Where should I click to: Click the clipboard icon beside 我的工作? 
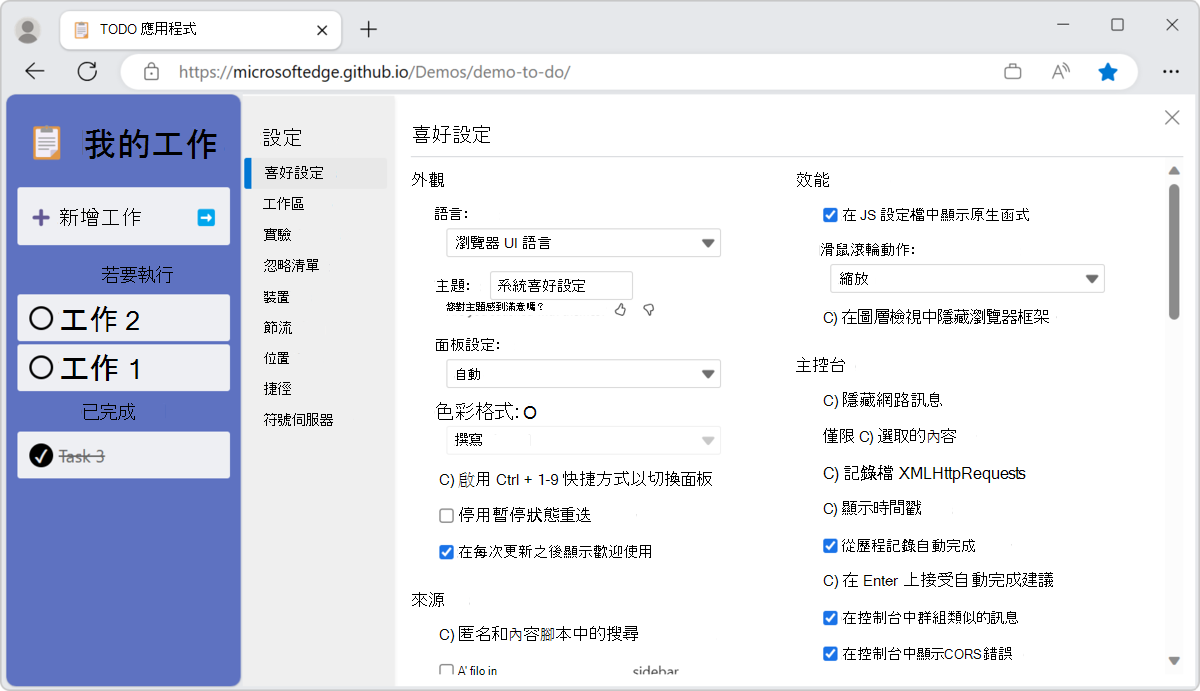[46, 143]
